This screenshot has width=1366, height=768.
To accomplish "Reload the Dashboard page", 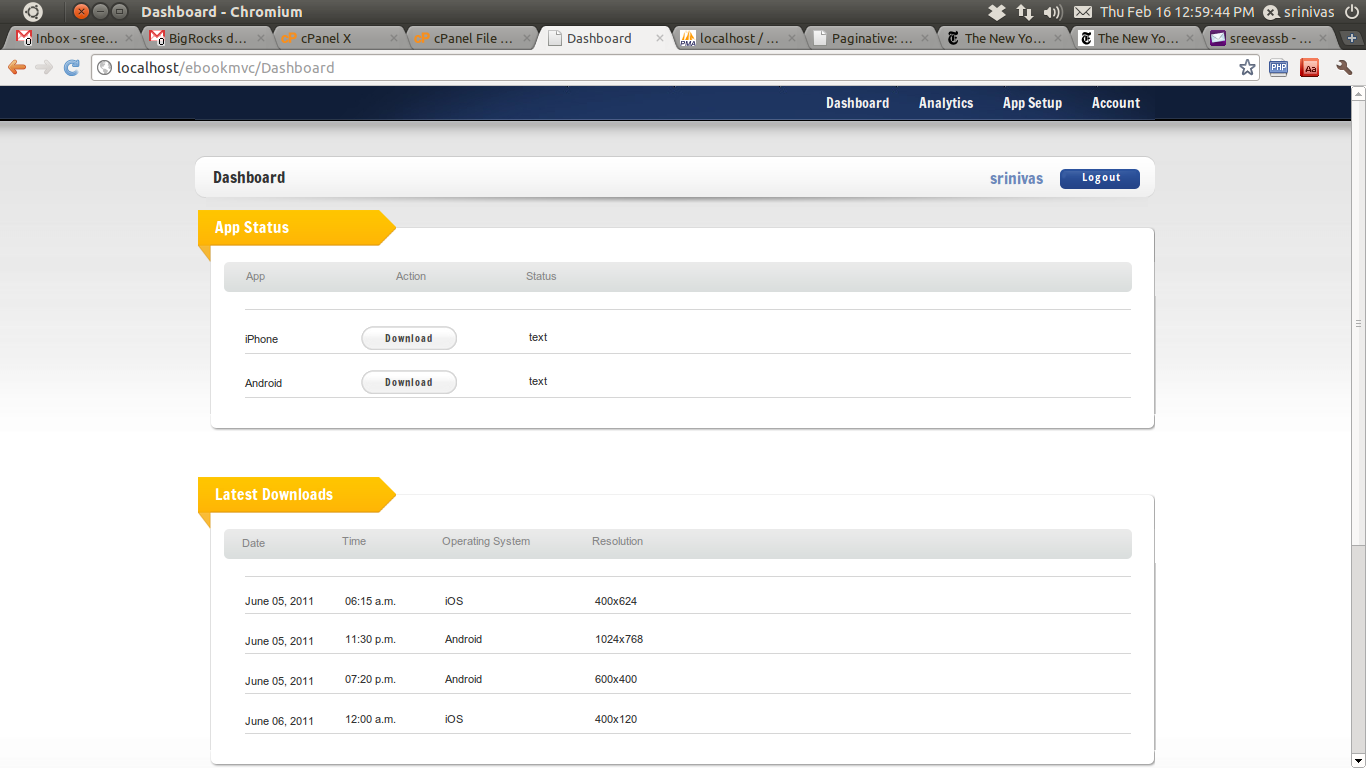I will pyautogui.click(x=70, y=67).
